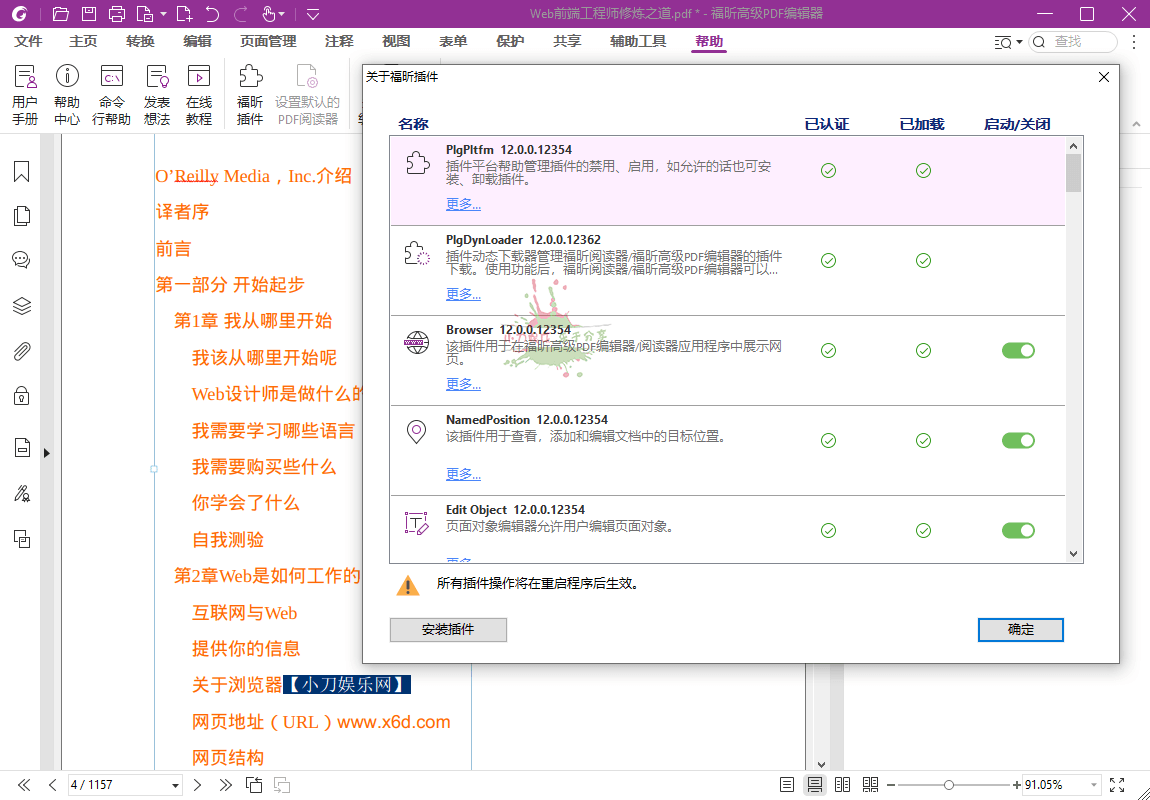Image resolution: width=1150 pixels, height=800 pixels.
Task: Open the attachments panel (paperclip icon)
Action: point(21,350)
